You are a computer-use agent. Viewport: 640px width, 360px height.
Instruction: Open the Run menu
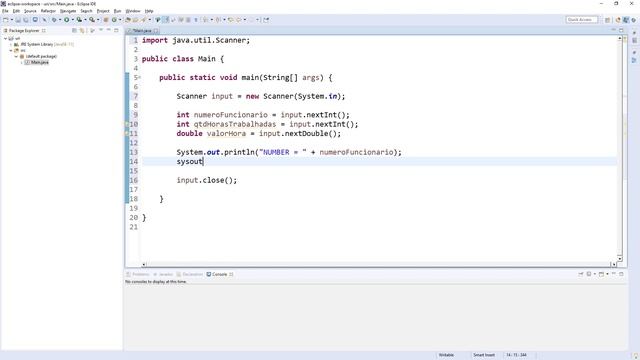tap(118, 11)
